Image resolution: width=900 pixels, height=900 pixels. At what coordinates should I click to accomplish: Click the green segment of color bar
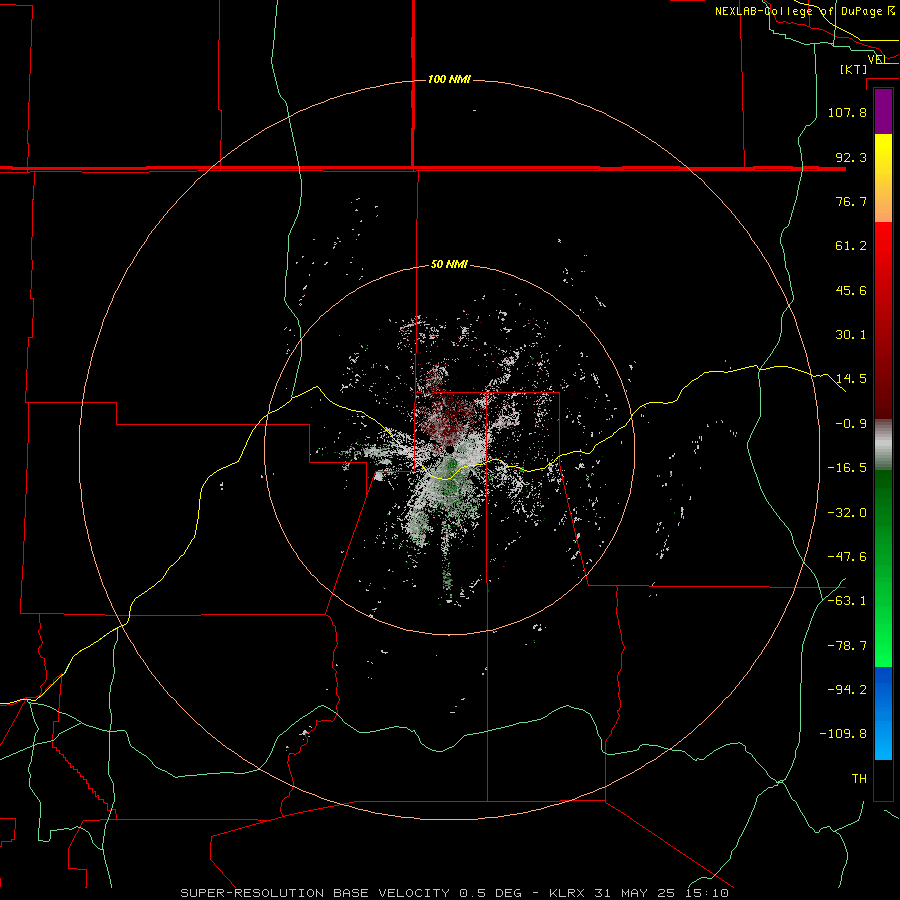click(x=883, y=568)
